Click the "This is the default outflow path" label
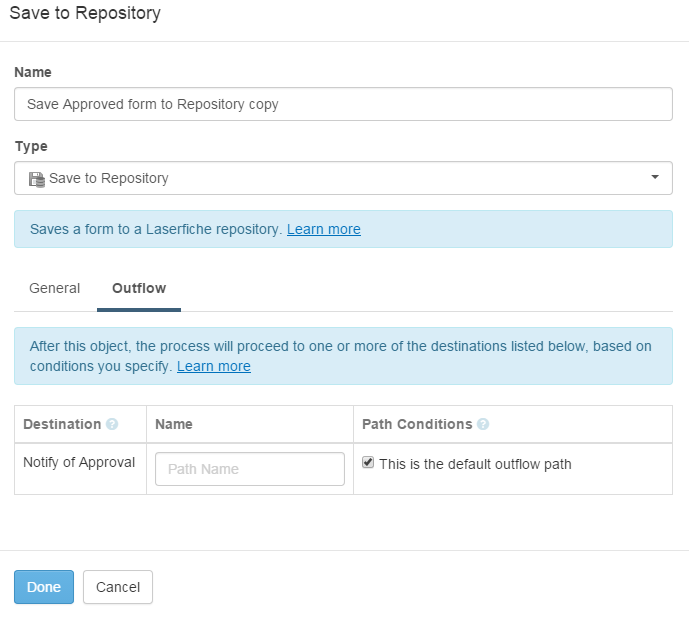Image resolution: width=689 pixels, height=625 pixels. [475, 464]
